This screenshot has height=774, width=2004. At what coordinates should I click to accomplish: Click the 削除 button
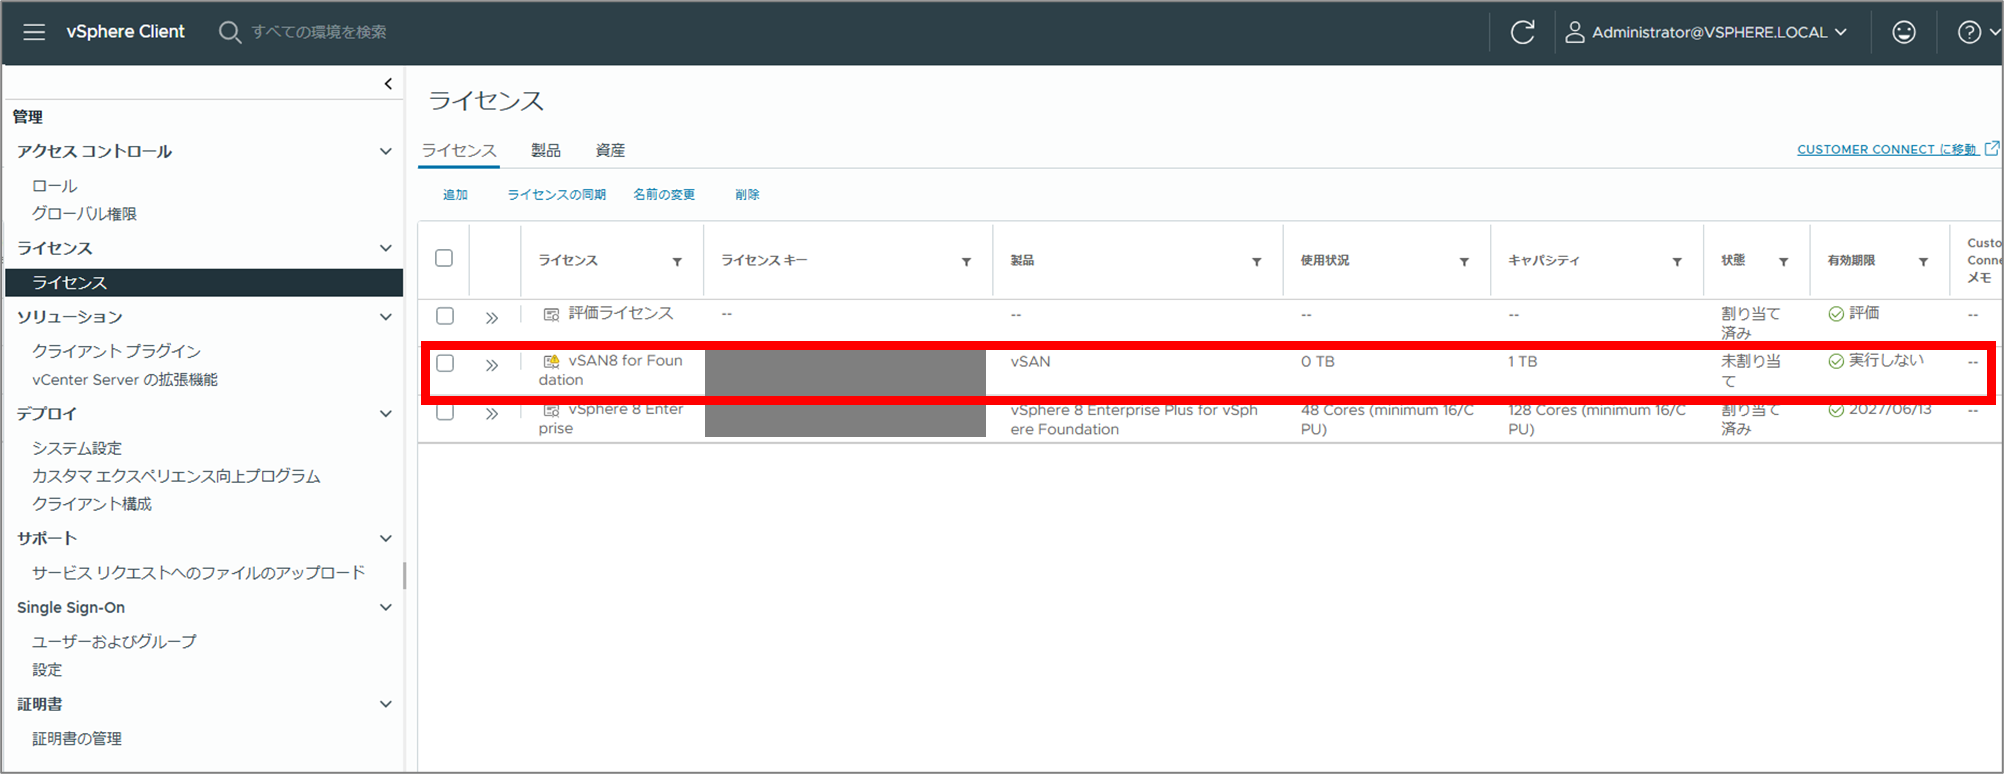click(x=747, y=194)
